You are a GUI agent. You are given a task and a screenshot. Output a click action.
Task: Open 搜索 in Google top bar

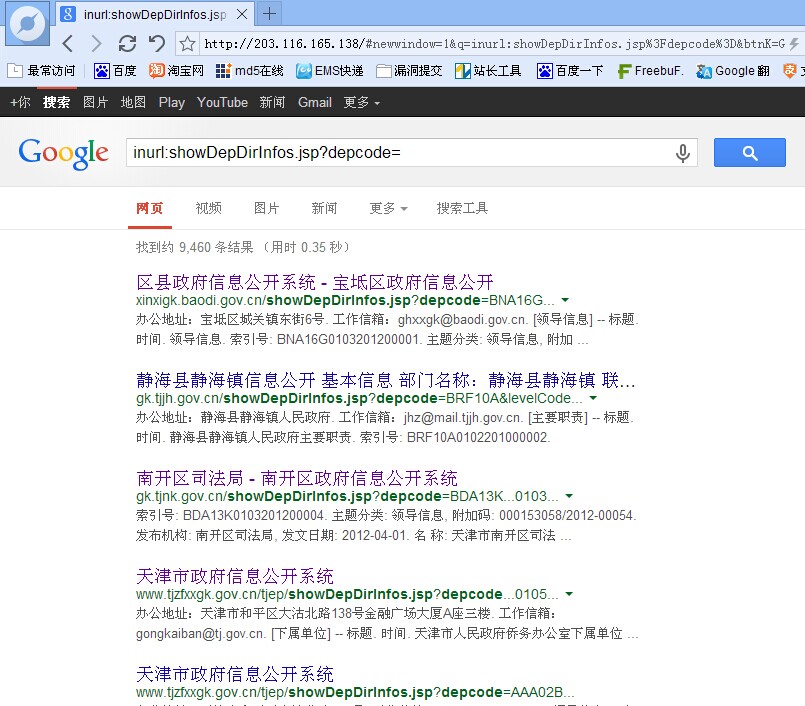(x=56, y=102)
